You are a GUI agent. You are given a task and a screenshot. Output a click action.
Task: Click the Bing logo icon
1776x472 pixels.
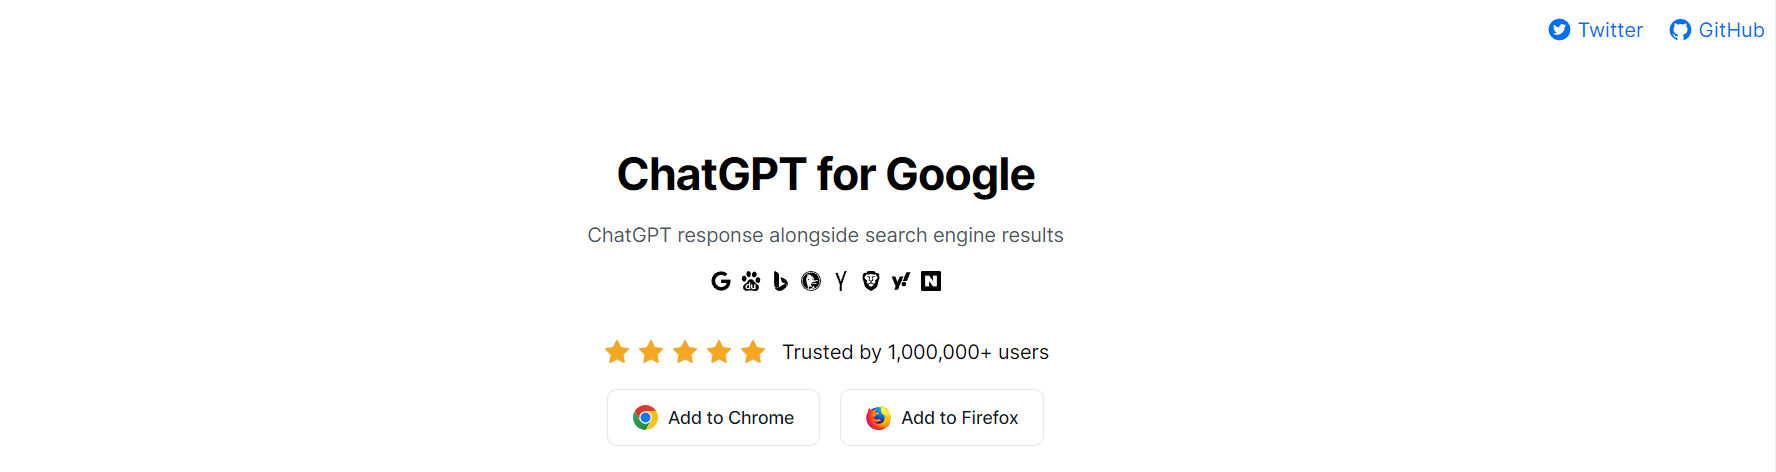[781, 281]
